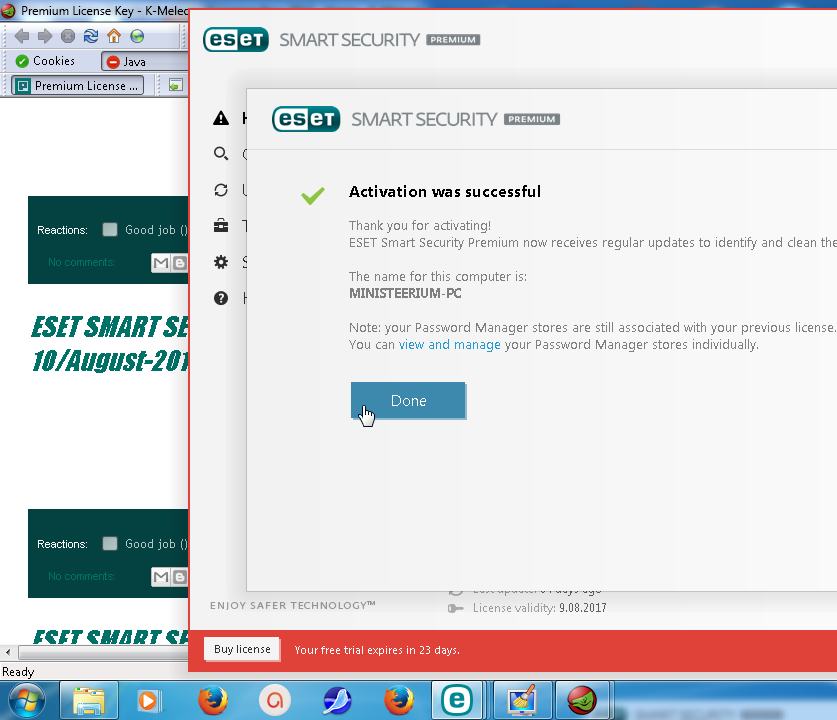The image size is (837, 720).
Task: Click the Done button
Action: 408,400
